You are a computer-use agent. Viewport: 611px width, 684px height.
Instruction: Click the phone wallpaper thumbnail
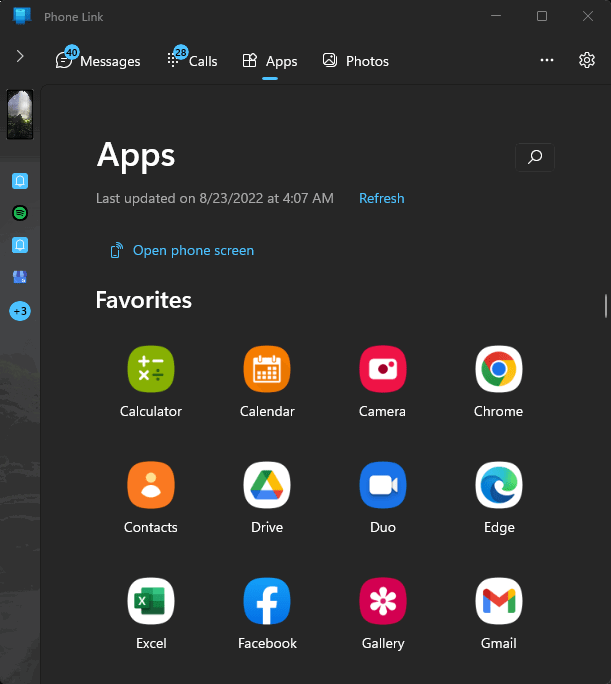click(20, 114)
